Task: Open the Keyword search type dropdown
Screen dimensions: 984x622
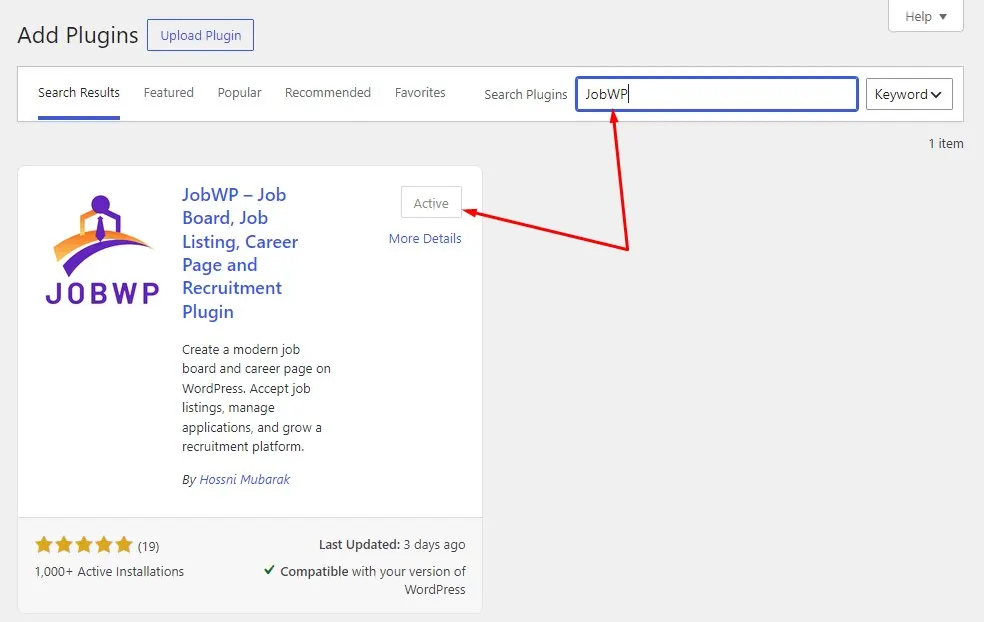Action: point(909,94)
